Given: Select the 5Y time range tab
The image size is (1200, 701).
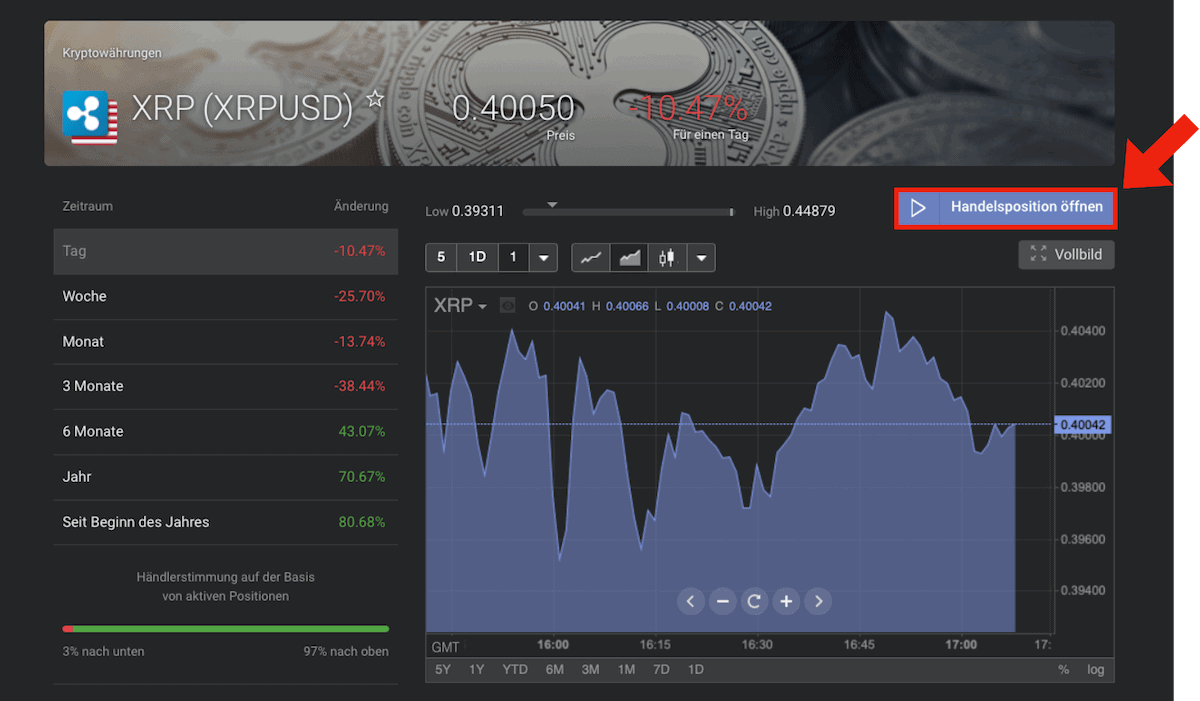Looking at the screenshot, I should pos(442,669).
